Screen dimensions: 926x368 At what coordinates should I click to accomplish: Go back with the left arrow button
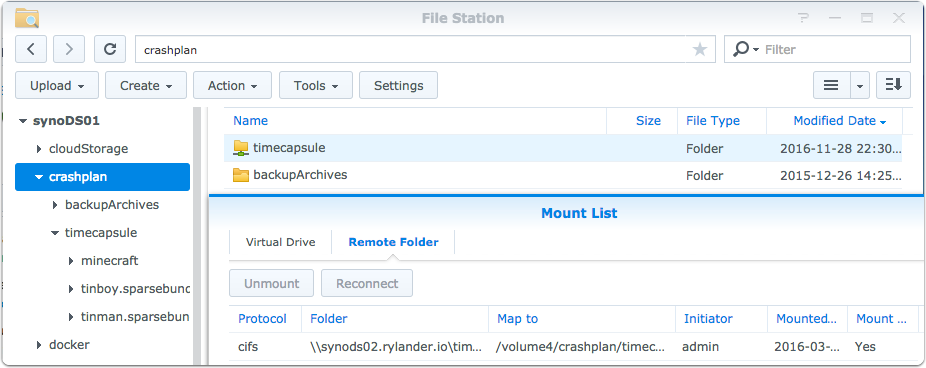point(31,49)
